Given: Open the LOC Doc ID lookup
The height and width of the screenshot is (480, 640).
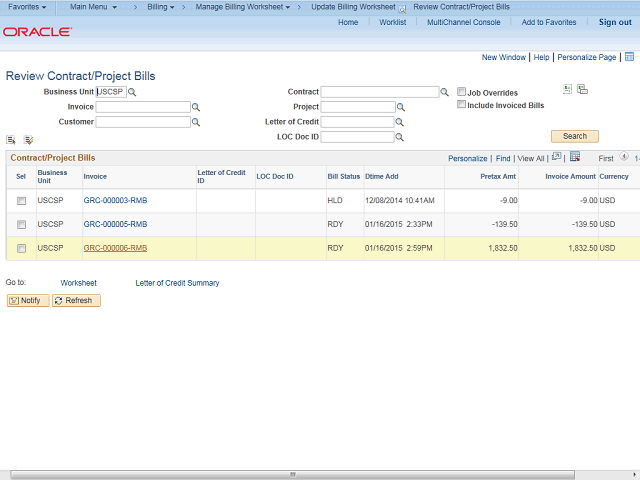Looking at the screenshot, I should point(400,137).
